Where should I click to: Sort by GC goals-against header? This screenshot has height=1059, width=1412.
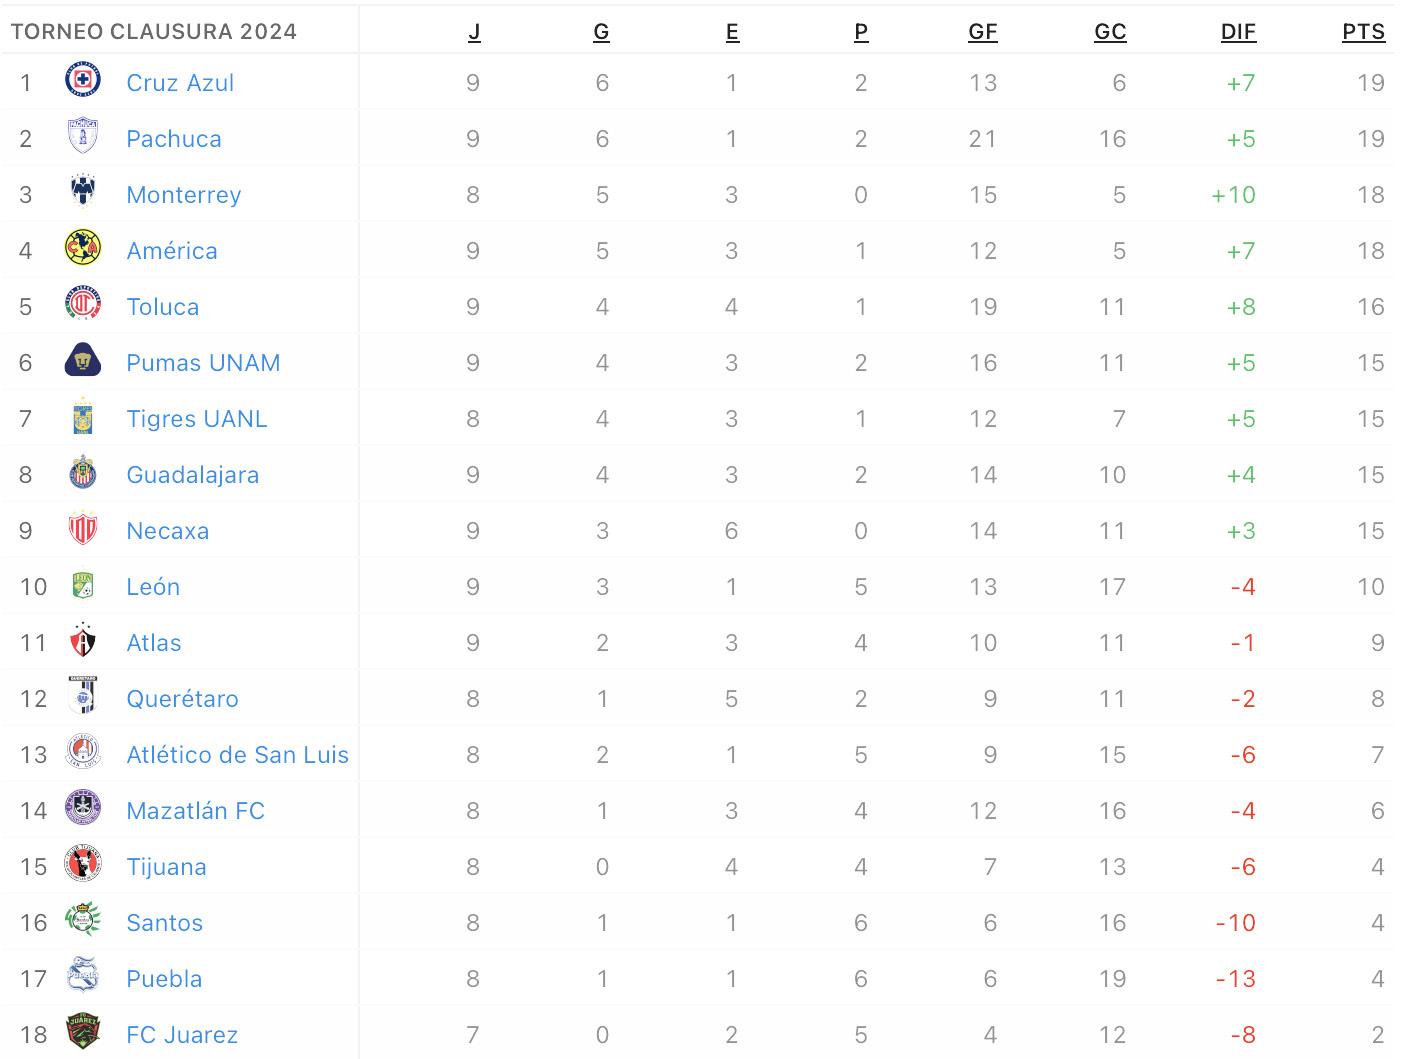coord(1110,32)
